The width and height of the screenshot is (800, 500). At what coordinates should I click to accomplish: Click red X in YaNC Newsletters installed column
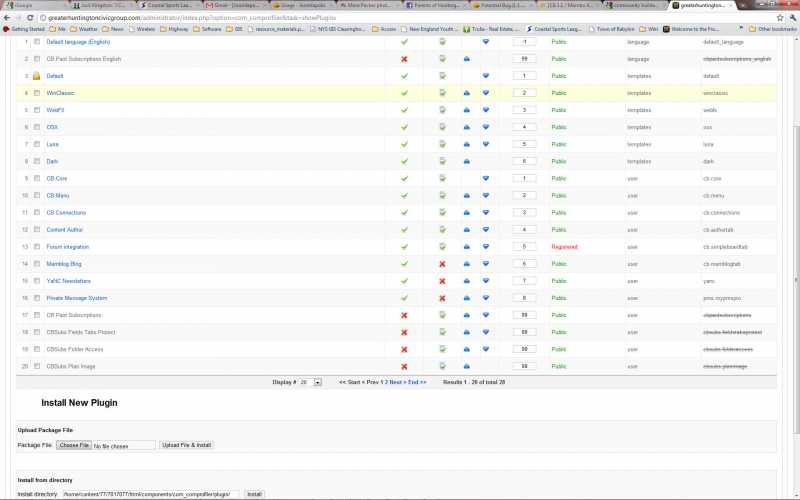click(x=442, y=281)
